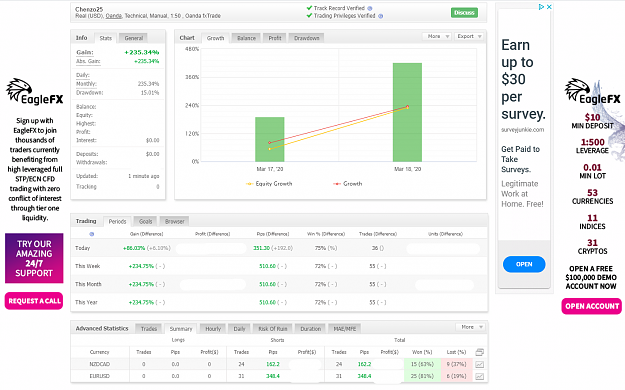625x390 pixels.
Task: Open Trades tab in Advanced Statistics
Action: pos(149,329)
